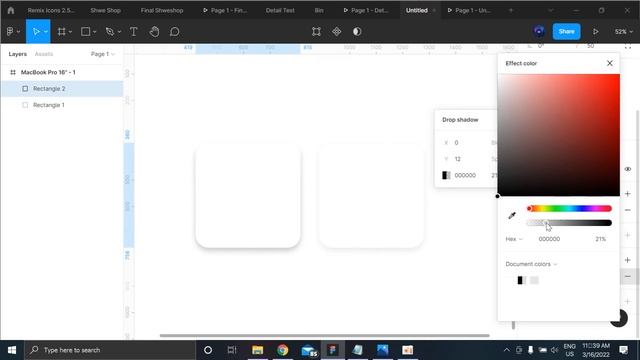Open Task View on taskbar
The width and height of the screenshot is (640, 360).
pos(232,350)
